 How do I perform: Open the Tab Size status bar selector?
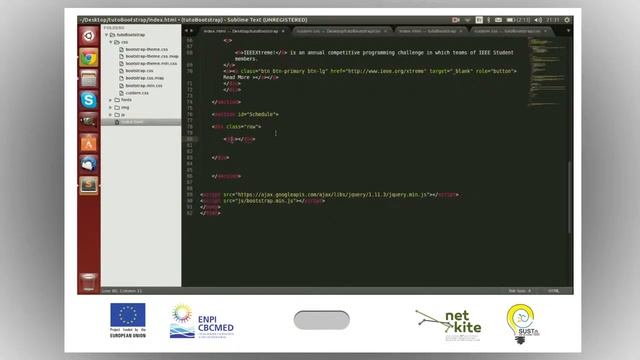[x=520, y=291]
